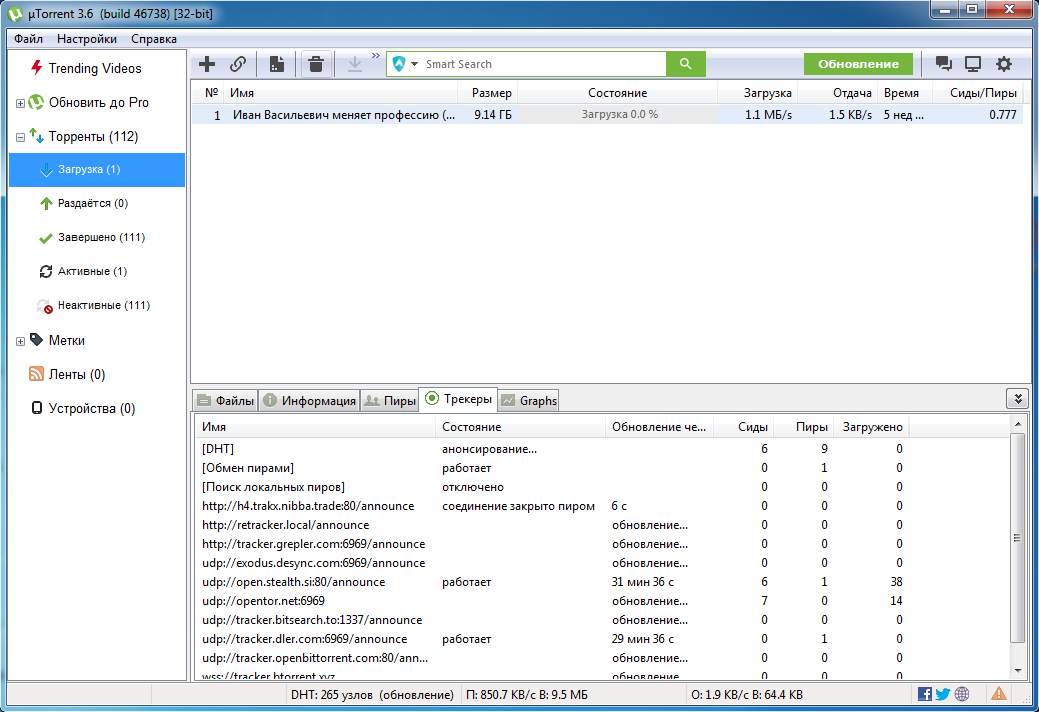
Task: Switch to the Трекеры tab
Action: [x=459, y=399]
